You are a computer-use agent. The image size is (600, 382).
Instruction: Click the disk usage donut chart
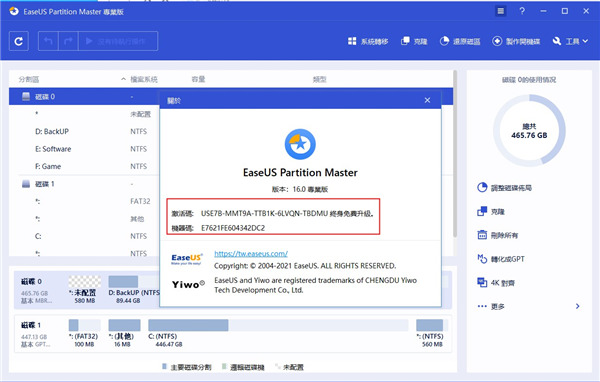tap(529, 131)
